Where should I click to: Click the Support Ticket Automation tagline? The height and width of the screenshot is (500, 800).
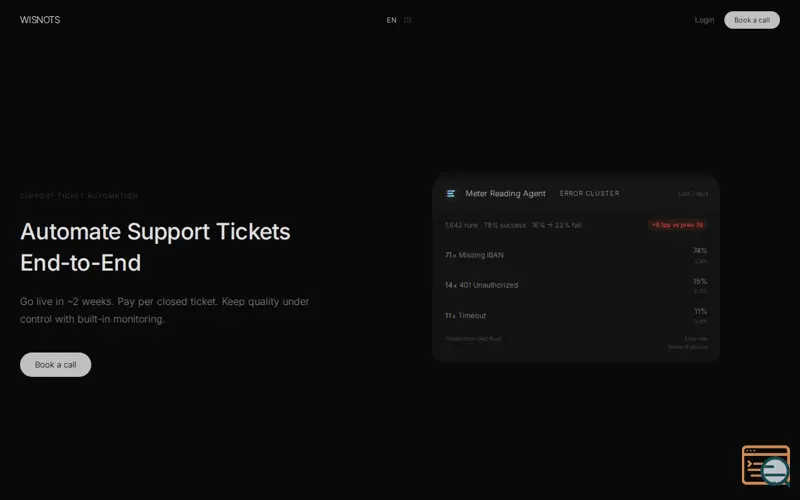tap(79, 196)
